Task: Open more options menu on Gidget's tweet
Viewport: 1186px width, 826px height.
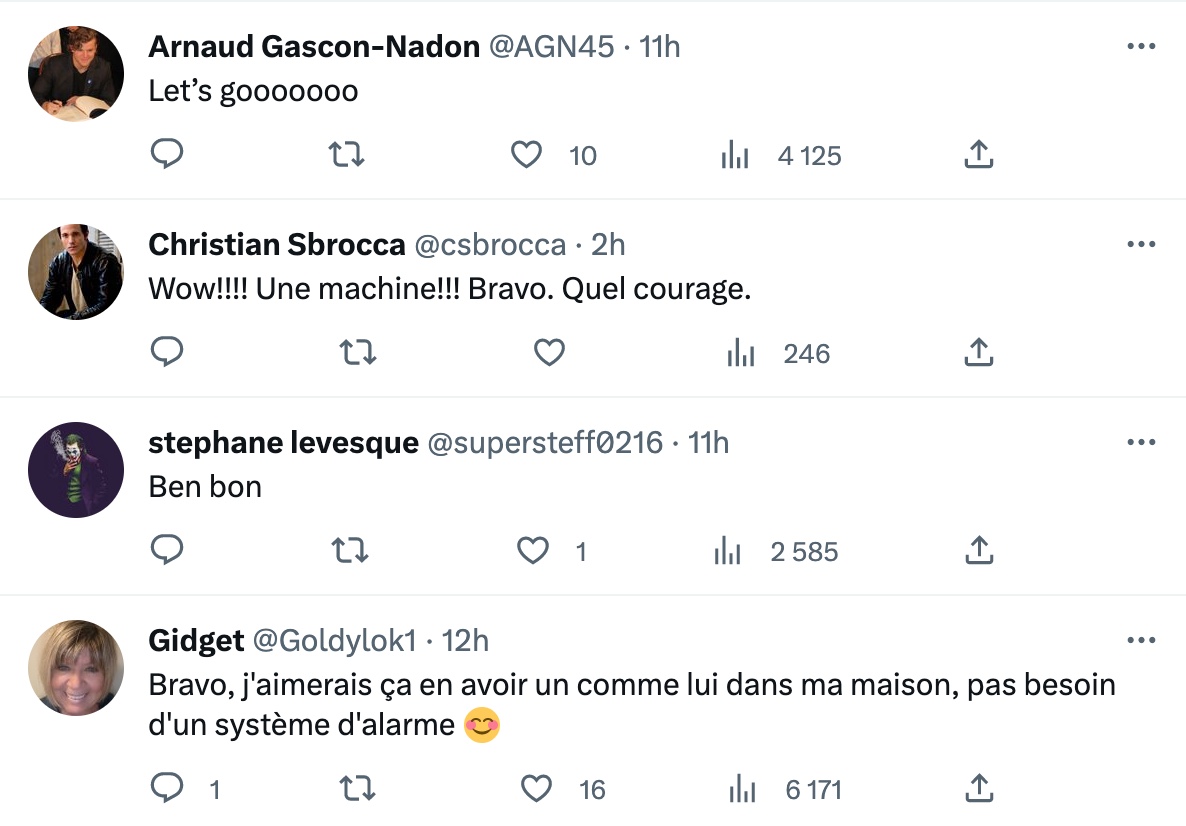Action: pyautogui.click(x=1141, y=640)
